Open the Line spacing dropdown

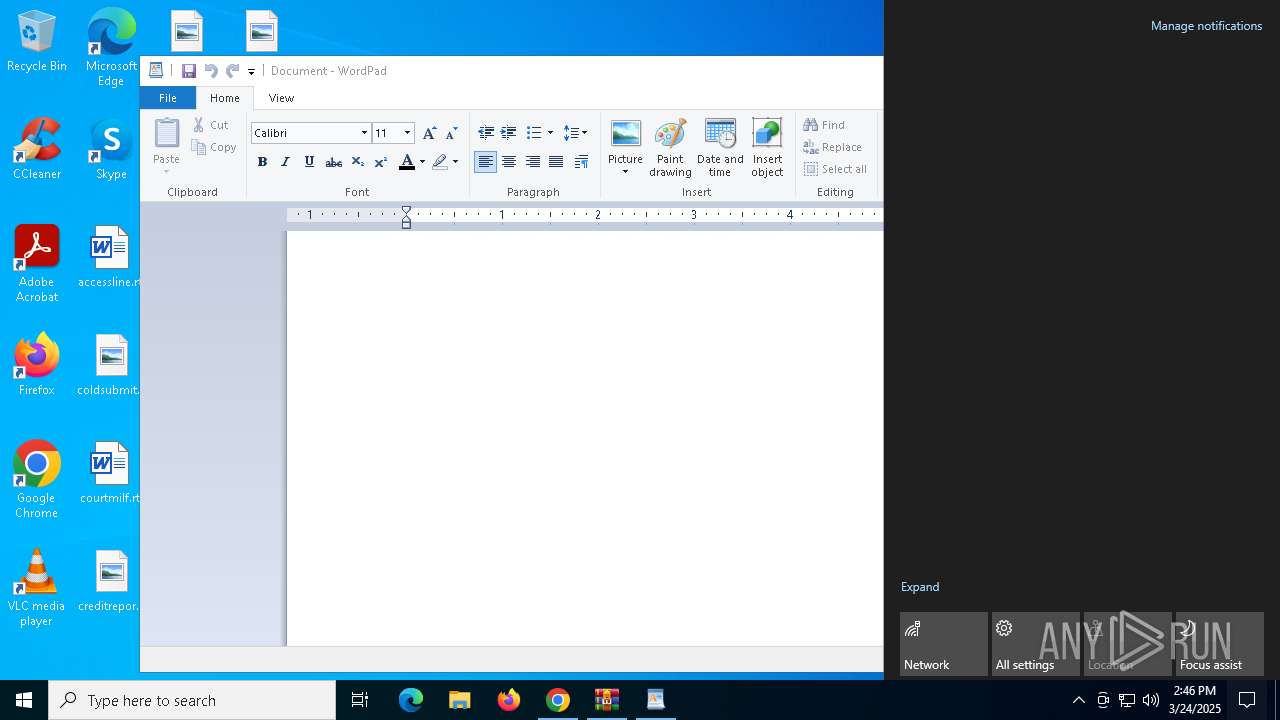point(575,133)
